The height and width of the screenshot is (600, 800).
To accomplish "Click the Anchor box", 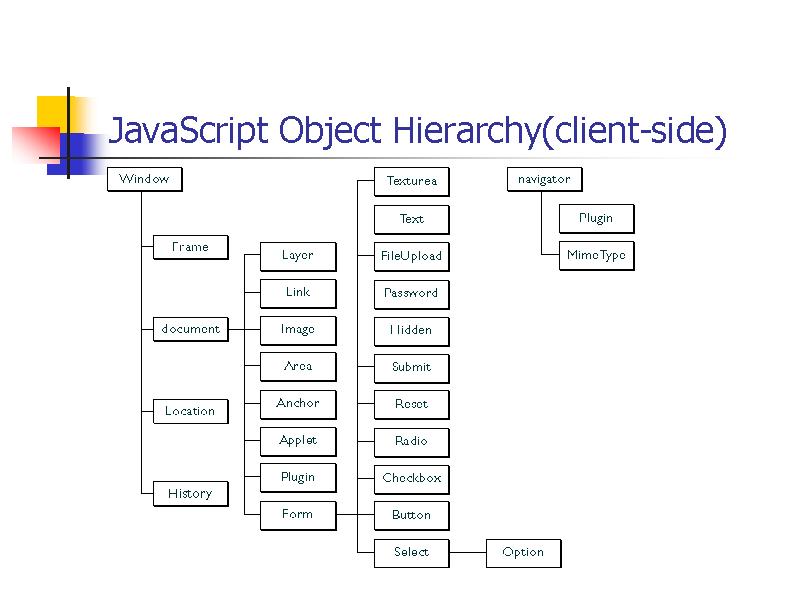I will [x=298, y=404].
